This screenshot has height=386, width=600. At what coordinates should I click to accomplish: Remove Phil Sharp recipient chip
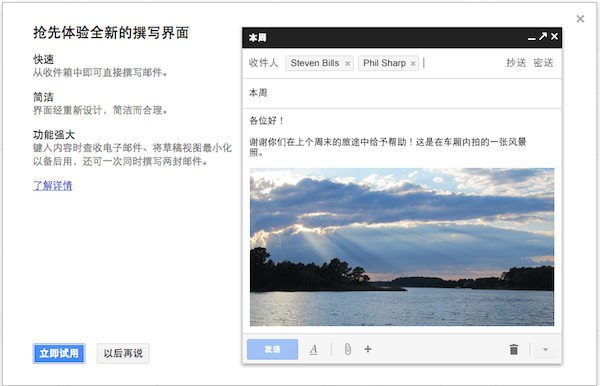pos(413,64)
